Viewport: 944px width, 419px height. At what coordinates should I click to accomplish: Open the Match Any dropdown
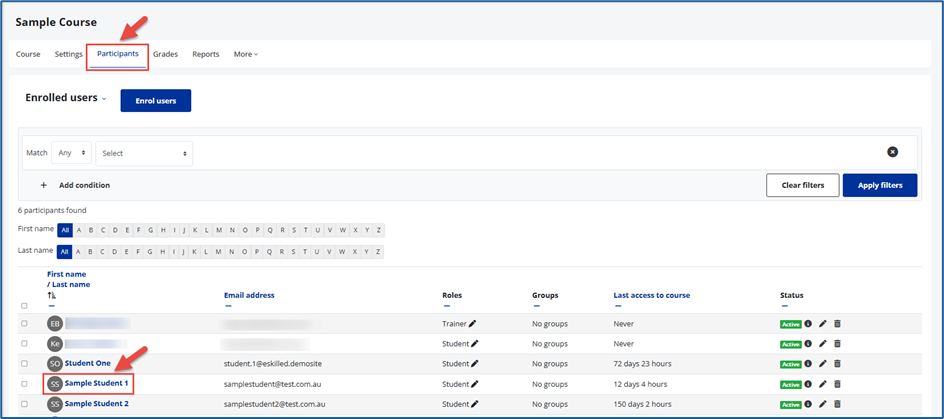pyautogui.click(x=70, y=153)
